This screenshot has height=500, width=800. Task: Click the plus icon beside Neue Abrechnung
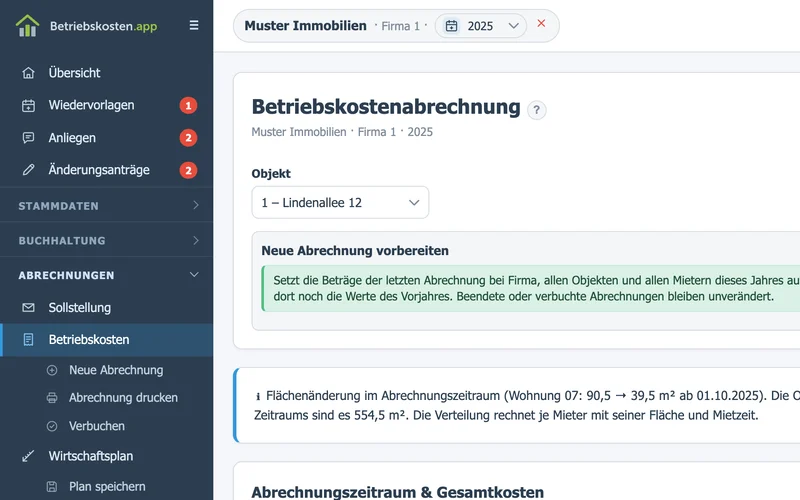(52, 370)
